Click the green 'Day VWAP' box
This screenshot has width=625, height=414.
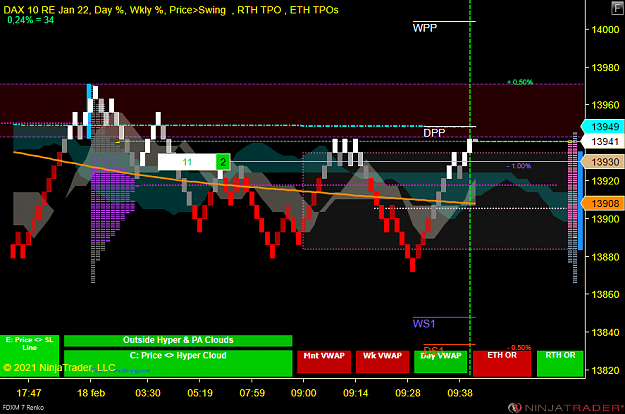pyautogui.click(x=440, y=362)
